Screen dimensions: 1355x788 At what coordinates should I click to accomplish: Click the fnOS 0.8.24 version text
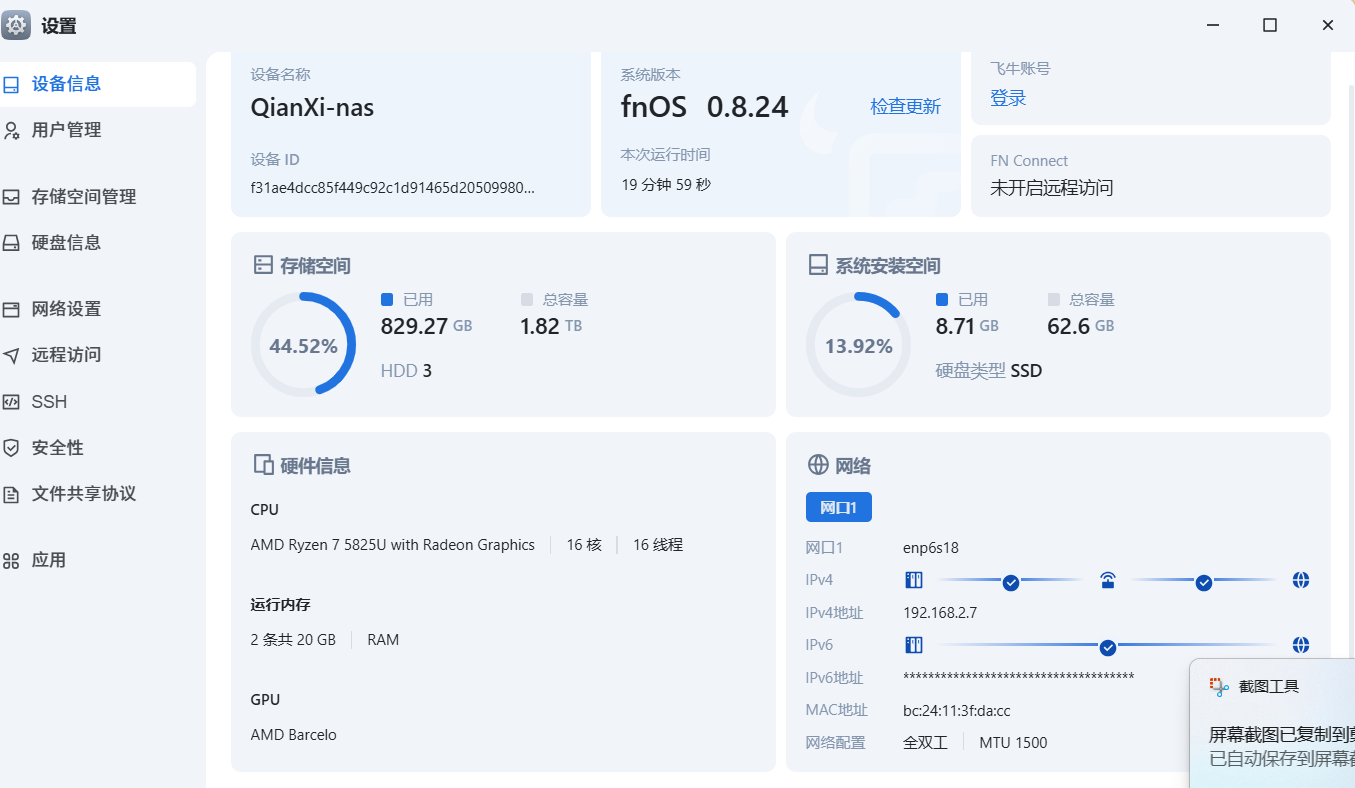point(705,107)
